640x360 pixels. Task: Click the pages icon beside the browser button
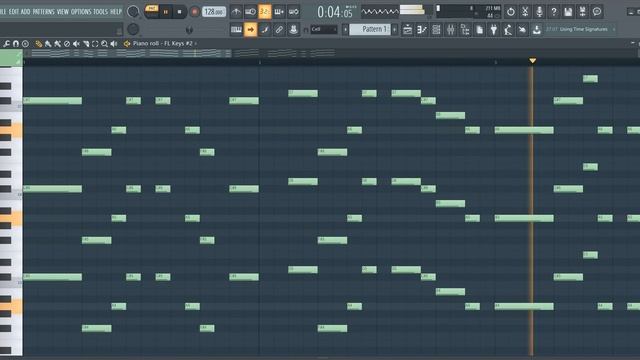tap(480, 29)
